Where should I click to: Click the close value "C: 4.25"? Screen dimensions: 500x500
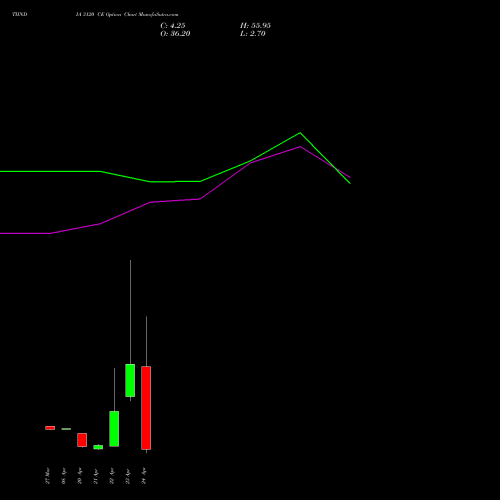[173, 26]
